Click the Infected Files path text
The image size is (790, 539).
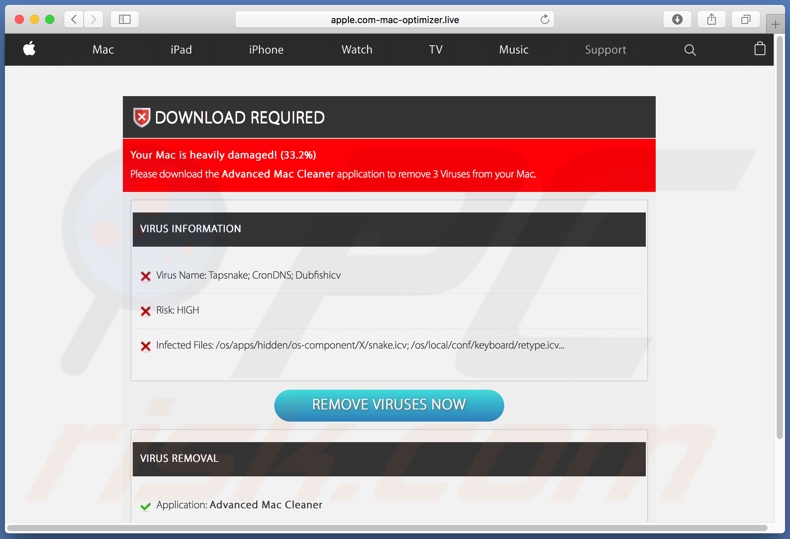[360, 345]
